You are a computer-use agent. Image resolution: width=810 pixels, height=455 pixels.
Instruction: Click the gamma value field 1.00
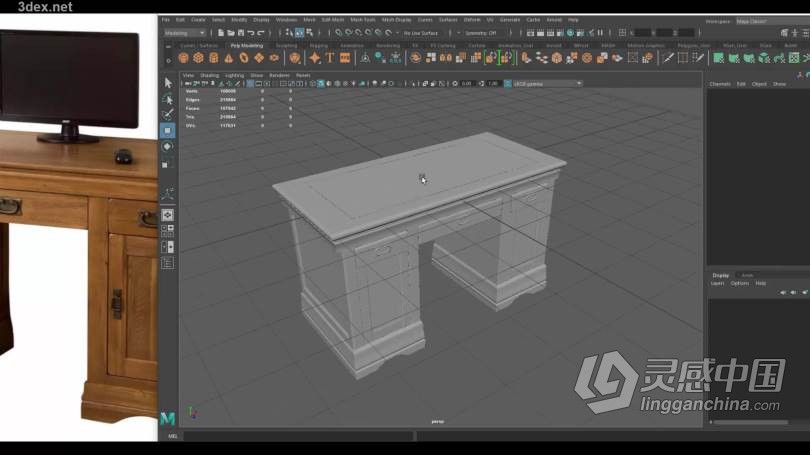pyautogui.click(x=493, y=83)
